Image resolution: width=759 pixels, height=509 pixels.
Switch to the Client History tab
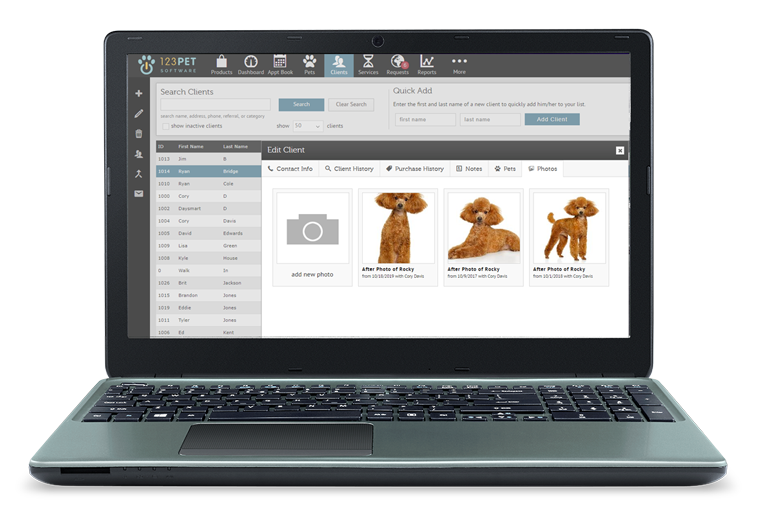(349, 169)
